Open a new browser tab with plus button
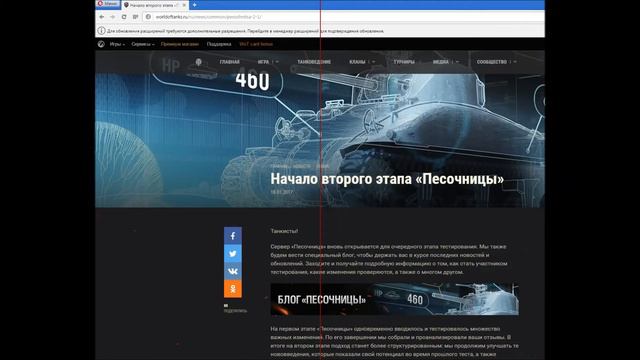Image resolution: width=640 pixels, height=360 pixels. coord(195,5)
